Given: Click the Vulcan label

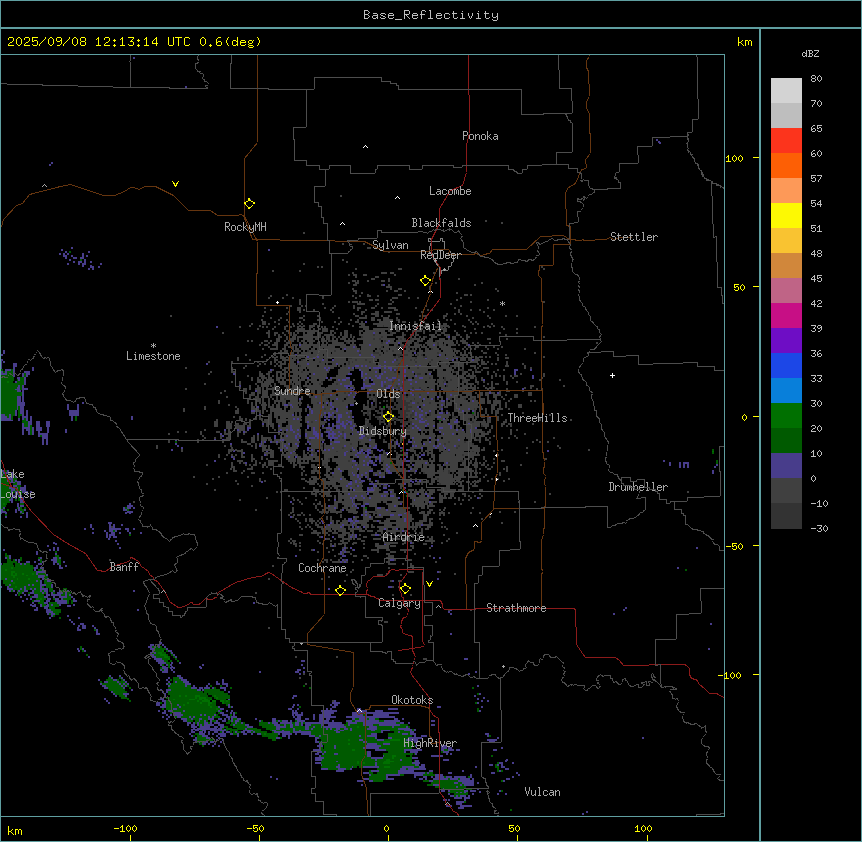Looking at the screenshot, I should (x=542, y=792).
